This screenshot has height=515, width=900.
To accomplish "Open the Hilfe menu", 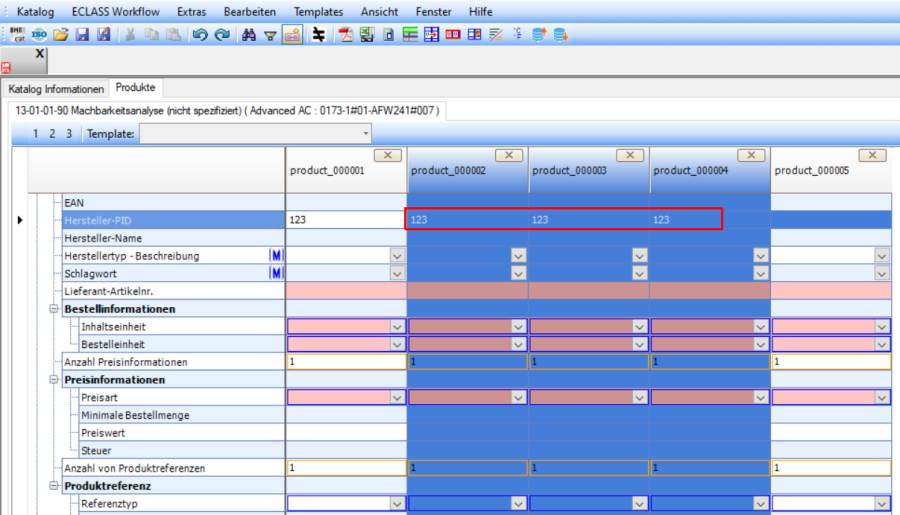I will pyautogui.click(x=480, y=11).
